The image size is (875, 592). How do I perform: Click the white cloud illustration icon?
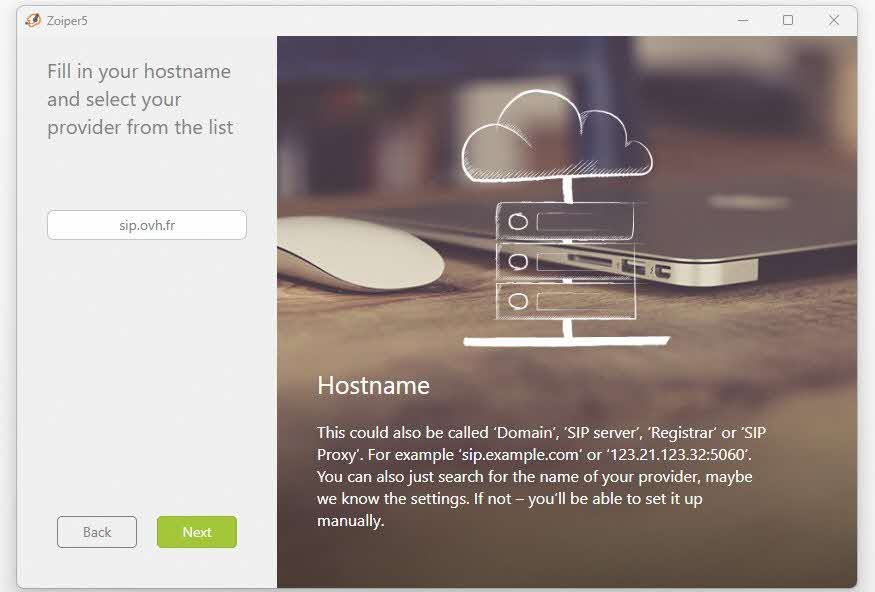[555, 135]
